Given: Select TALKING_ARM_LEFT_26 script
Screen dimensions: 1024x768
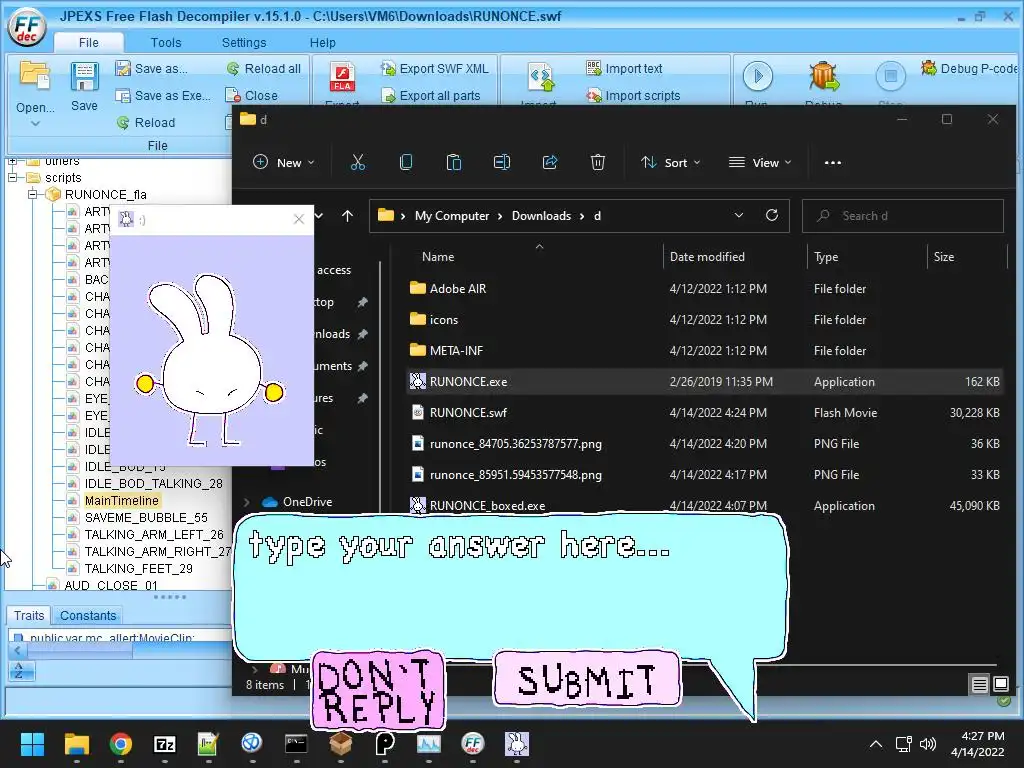Looking at the screenshot, I should (153, 534).
